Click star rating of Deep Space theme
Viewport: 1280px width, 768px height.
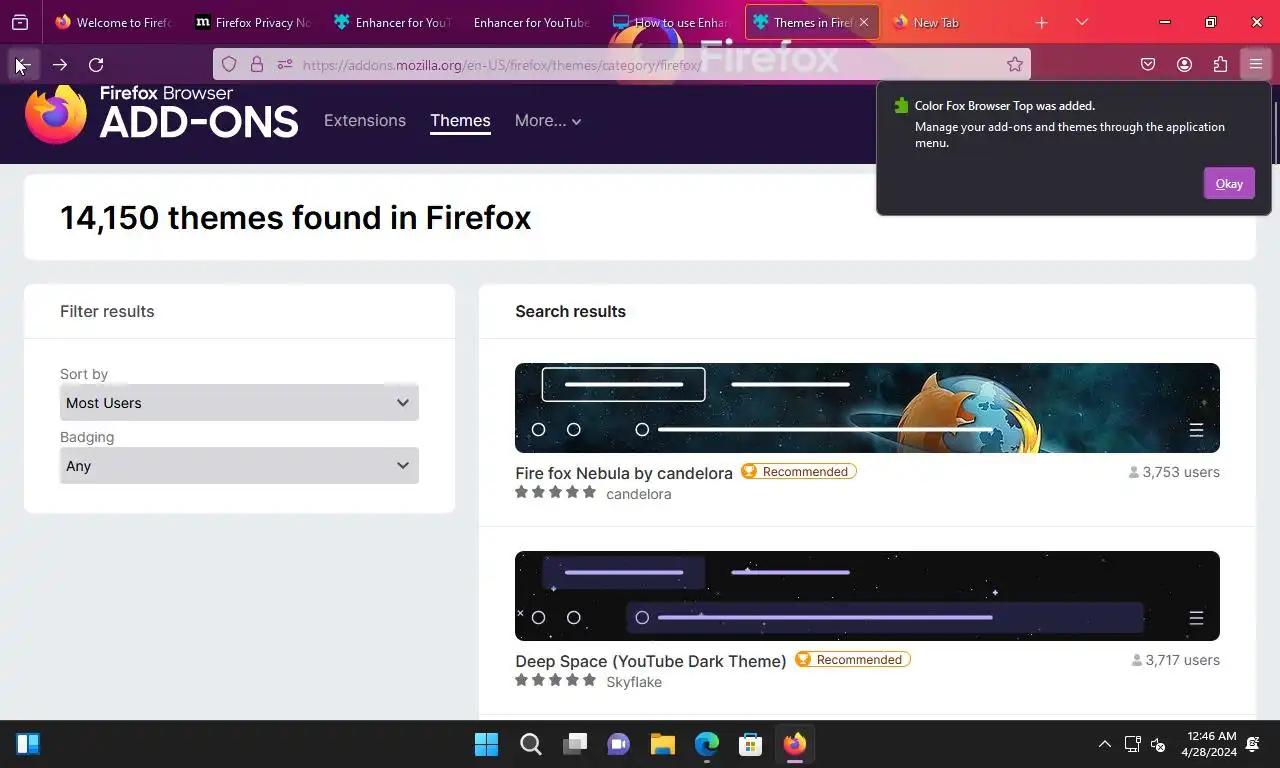(x=555, y=680)
